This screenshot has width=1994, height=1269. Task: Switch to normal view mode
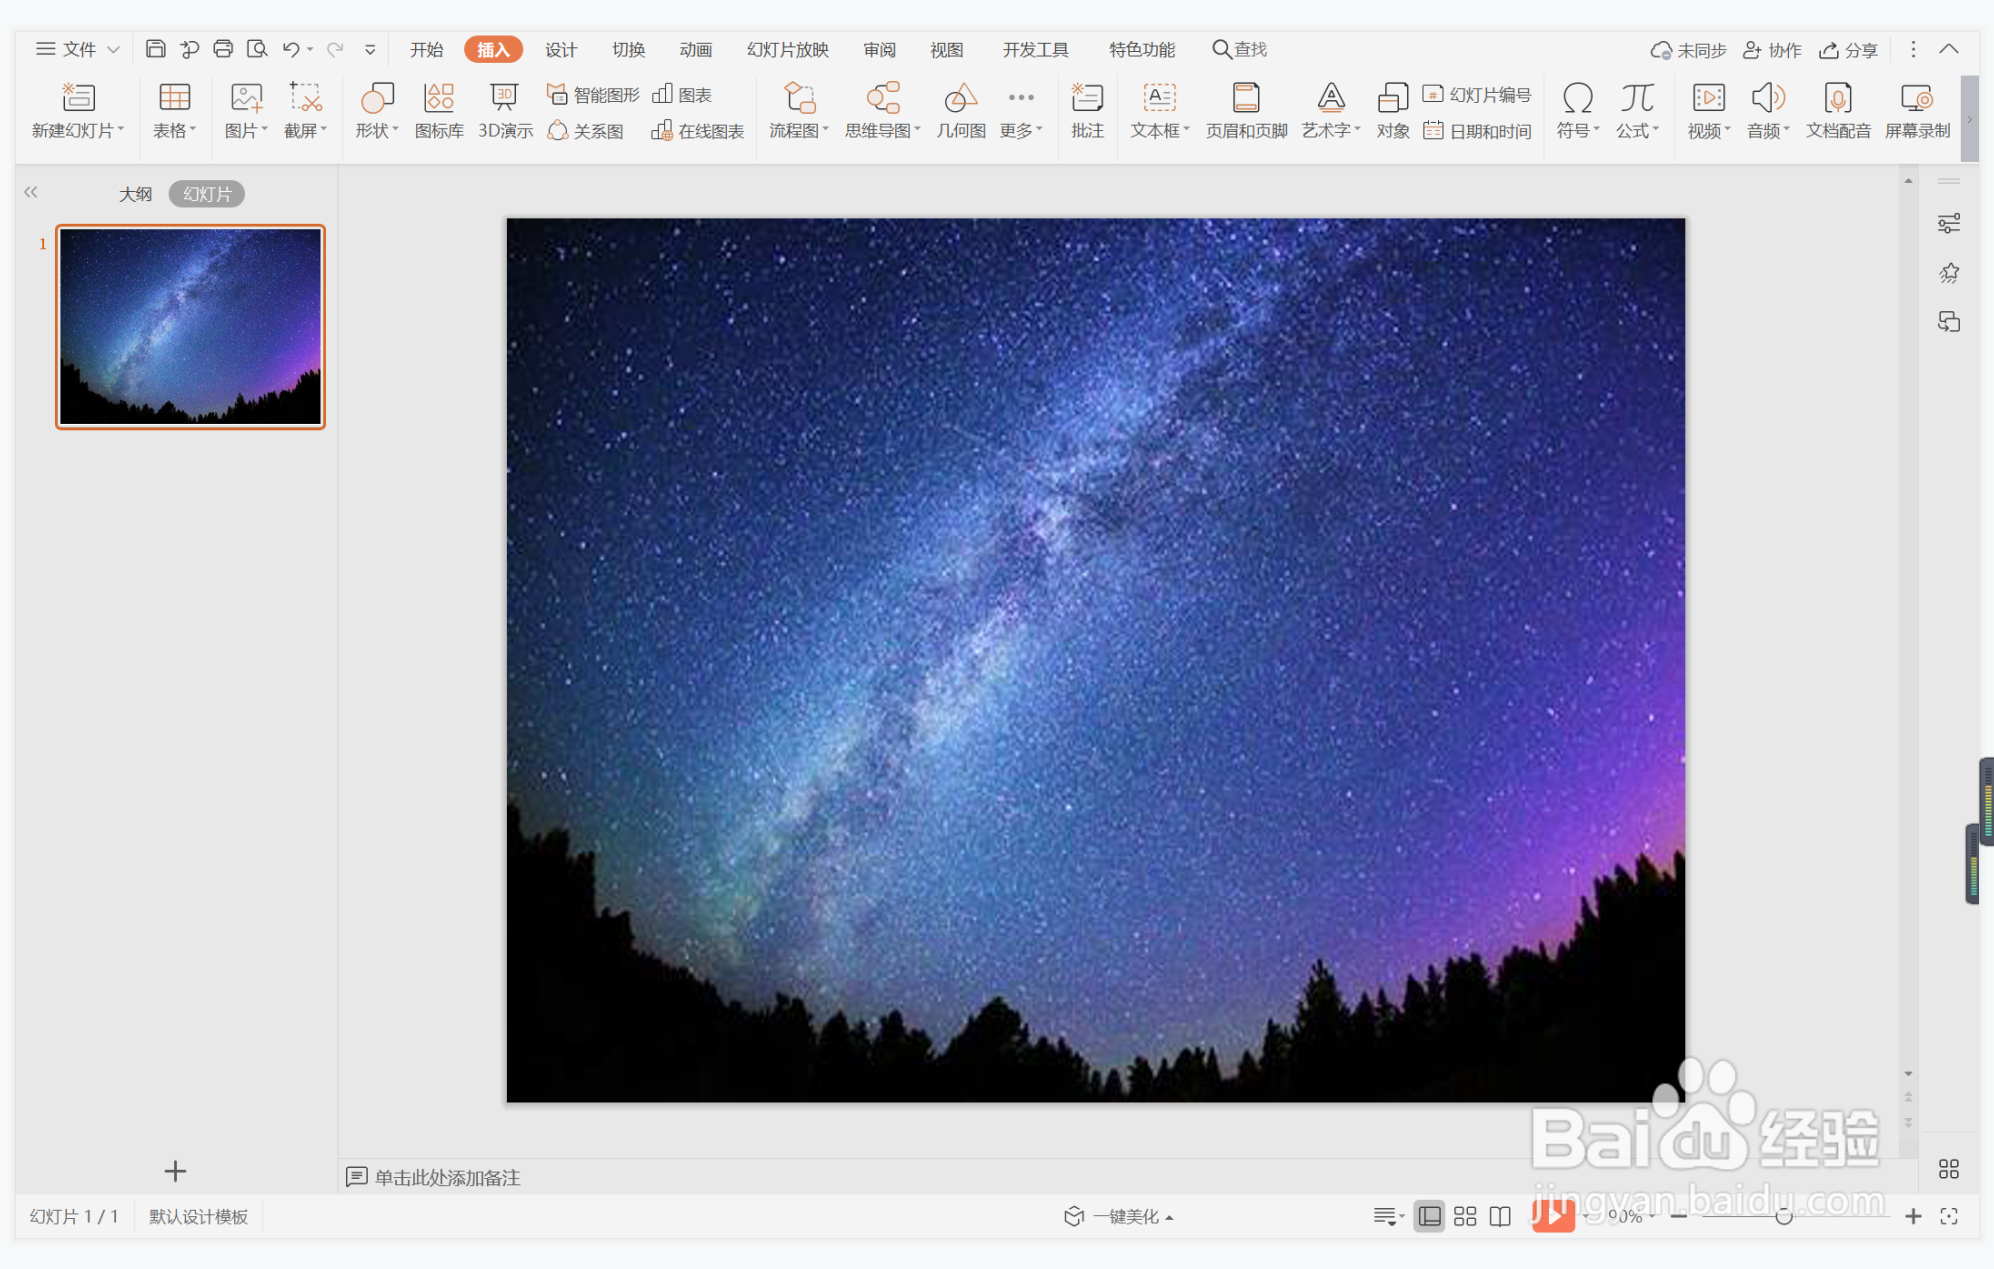click(x=1430, y=1216)
